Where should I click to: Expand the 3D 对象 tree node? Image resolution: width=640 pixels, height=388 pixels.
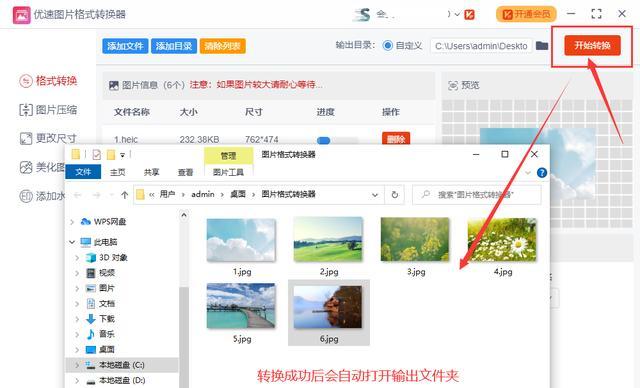(77, 257)
